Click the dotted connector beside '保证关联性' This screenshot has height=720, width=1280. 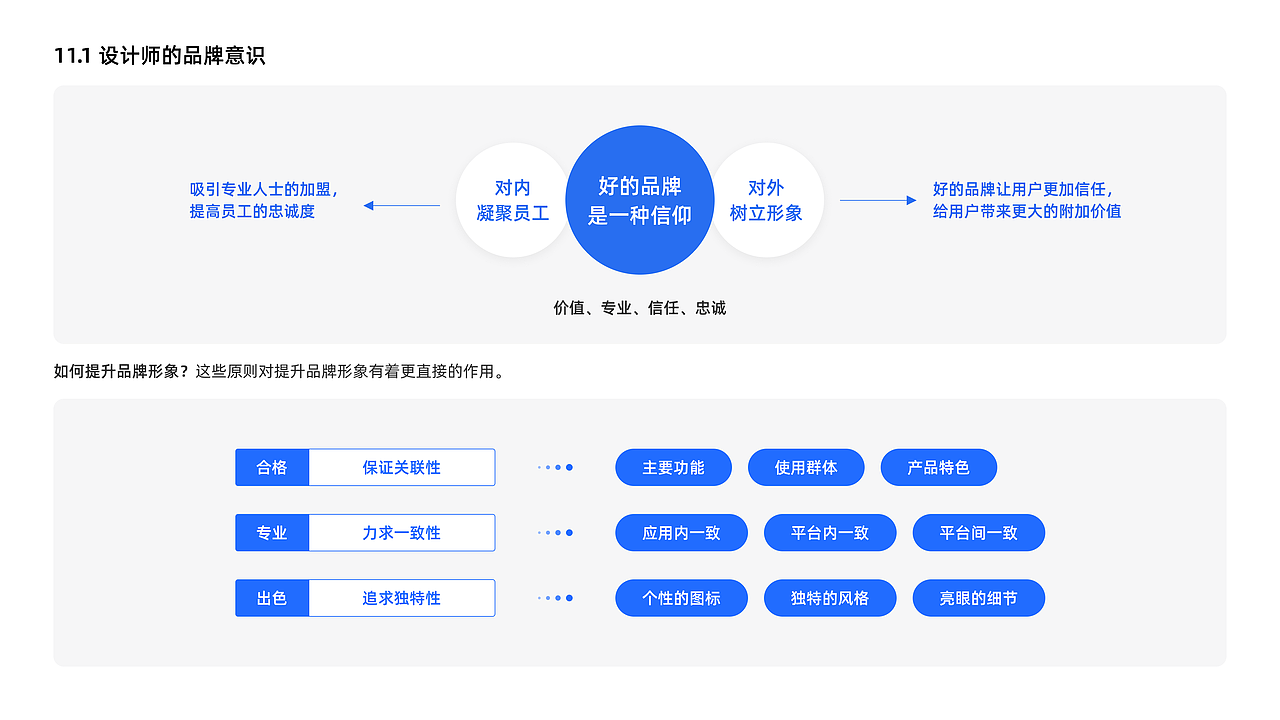(555, 467)
